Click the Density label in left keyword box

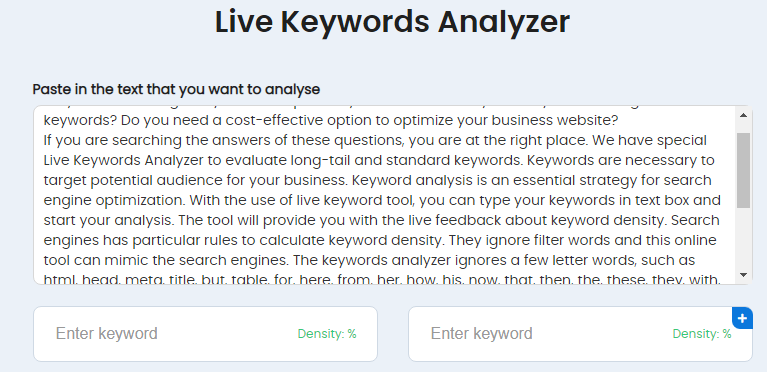(327, 334)
